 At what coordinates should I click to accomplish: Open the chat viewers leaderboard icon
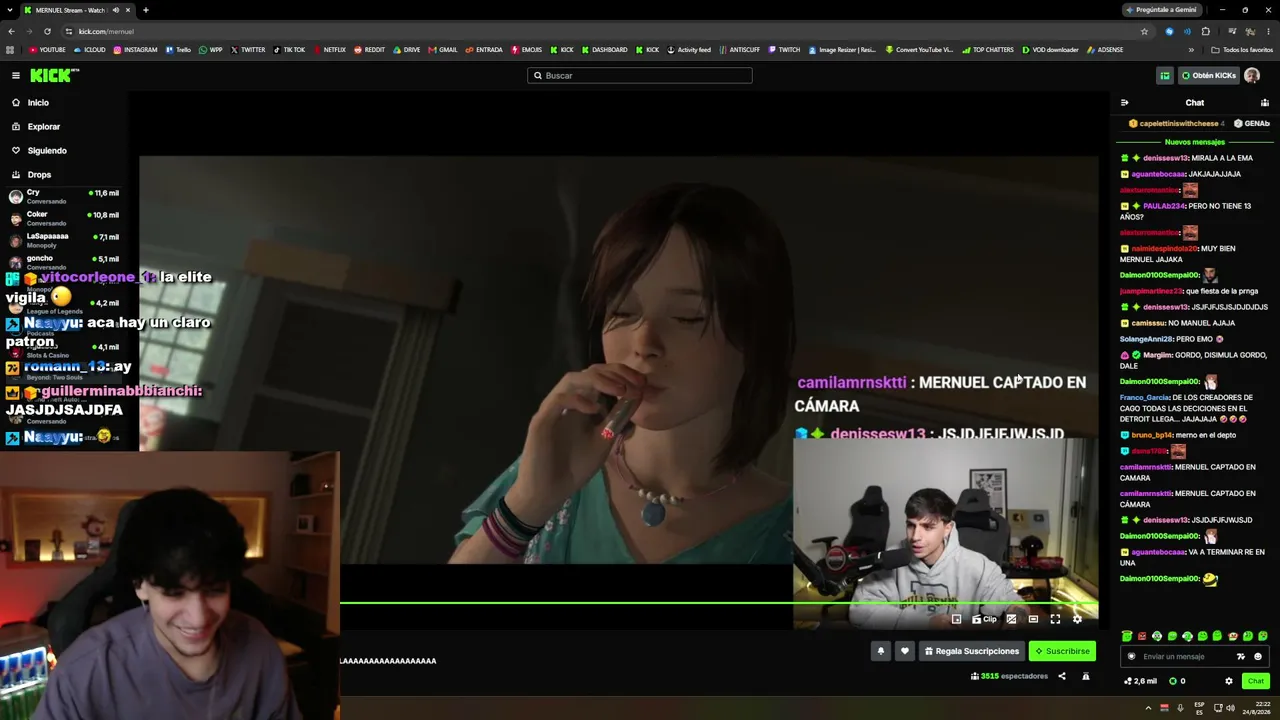[x=1264, y=102]
